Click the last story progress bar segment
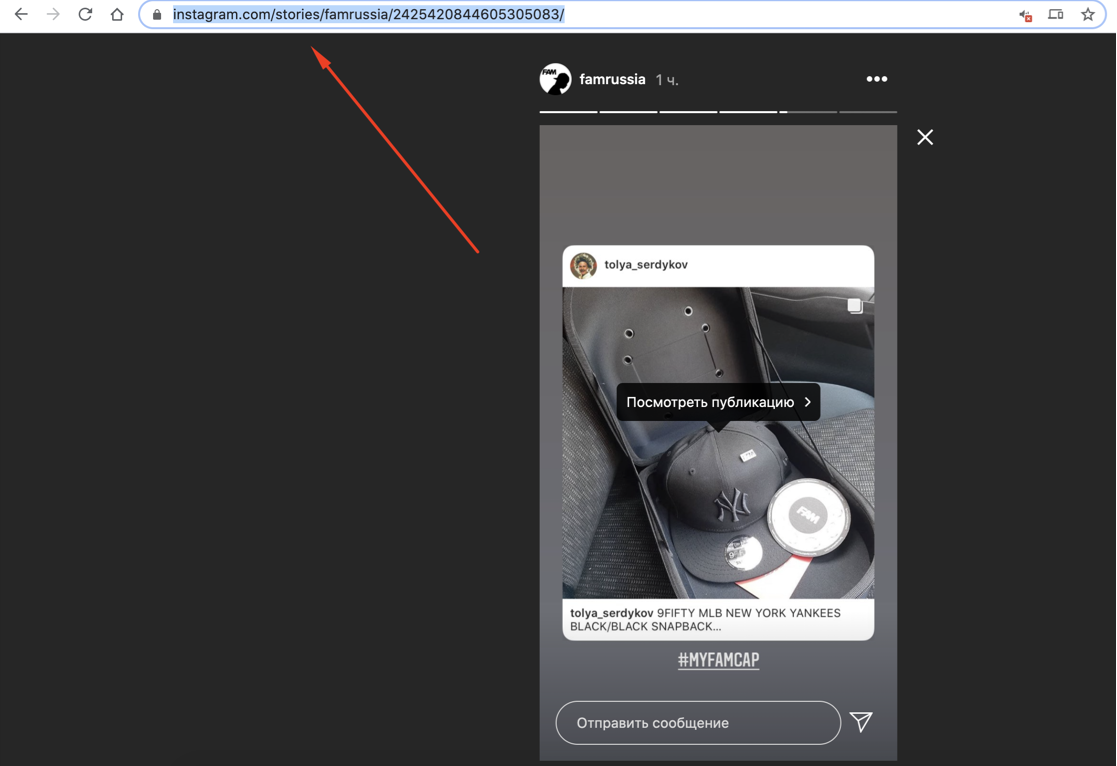Viewport: 1117px width, 766px height. pyautogui.click(x=868, y=111)
